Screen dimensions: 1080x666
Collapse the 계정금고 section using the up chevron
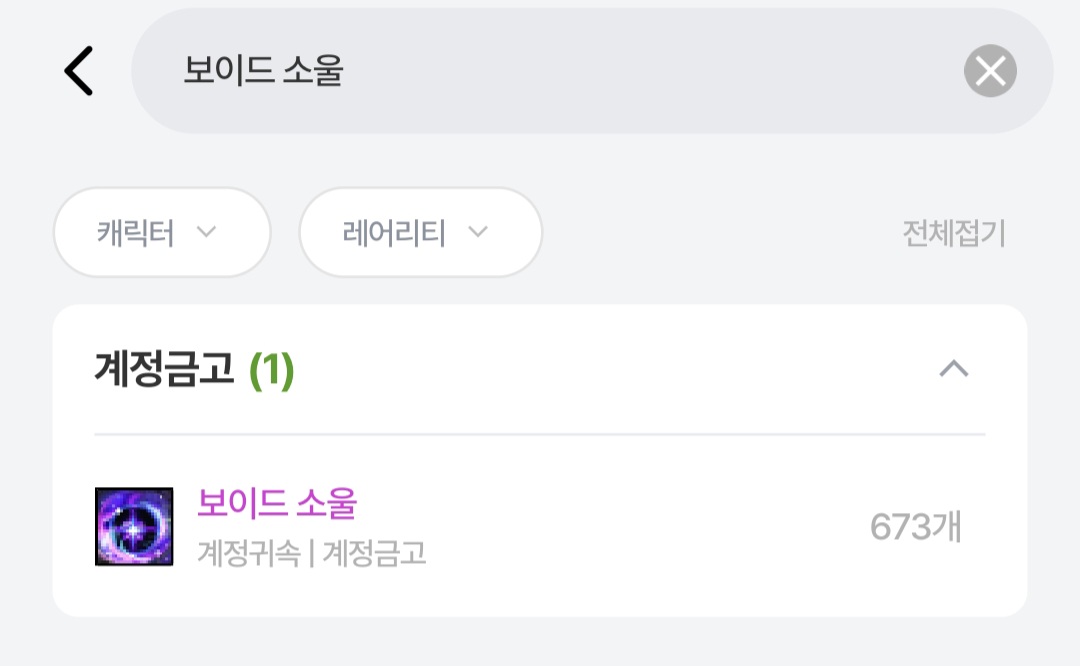954,369
